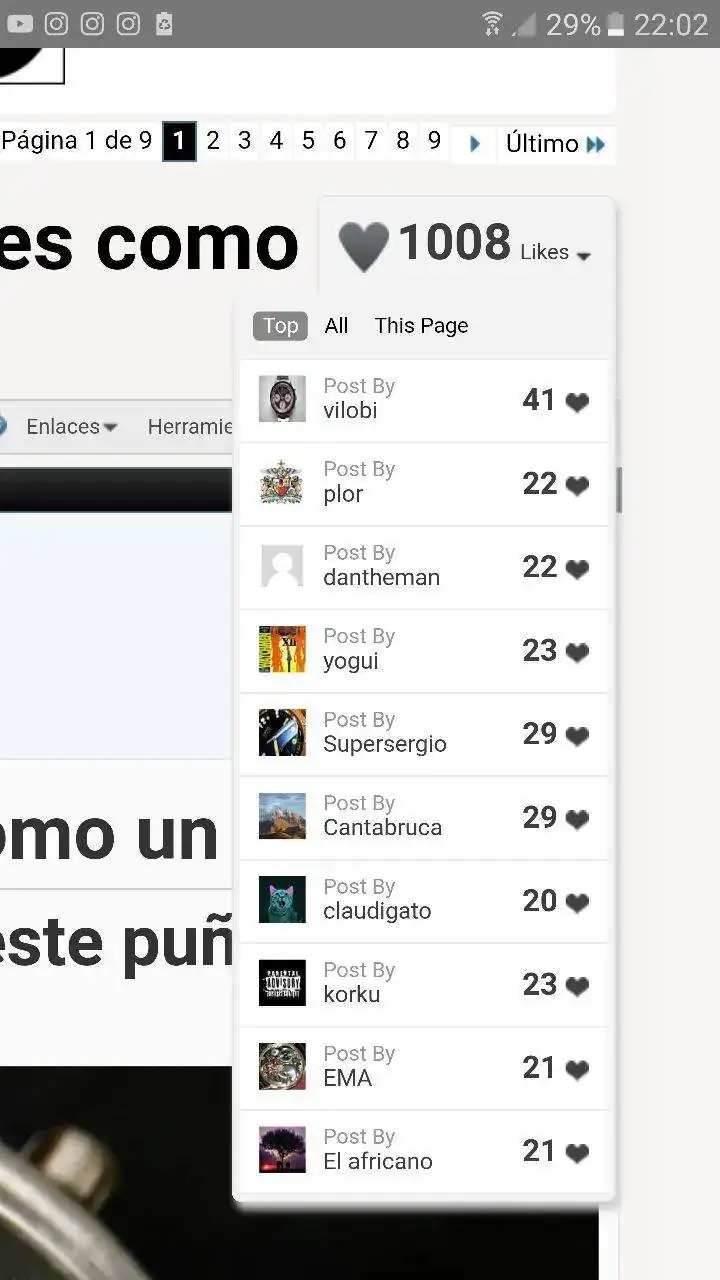Open vilobi's avatar thumbnail
720x1280 pixels.
282,399
